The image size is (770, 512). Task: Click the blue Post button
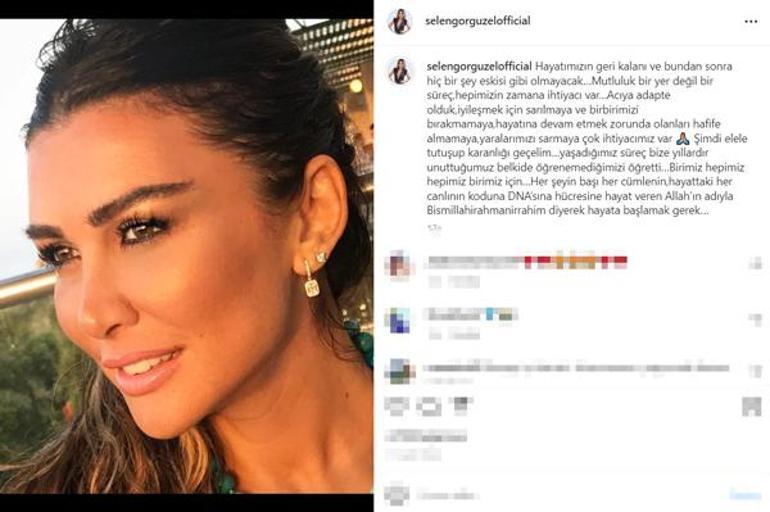[x=745, y=494]
